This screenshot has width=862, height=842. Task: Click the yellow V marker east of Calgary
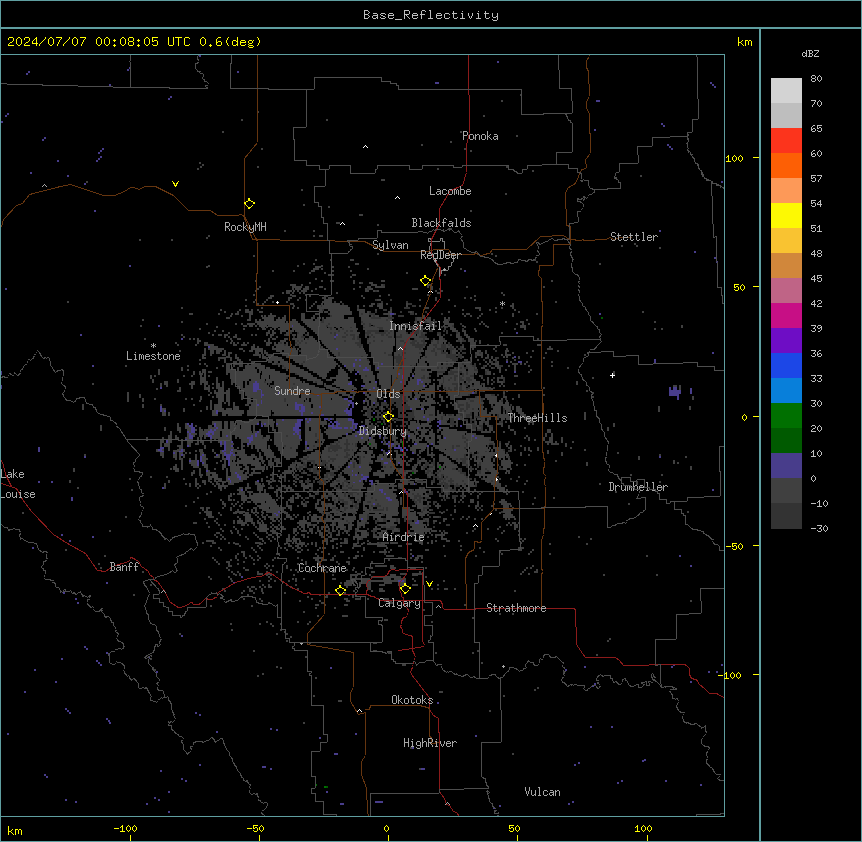429,584
